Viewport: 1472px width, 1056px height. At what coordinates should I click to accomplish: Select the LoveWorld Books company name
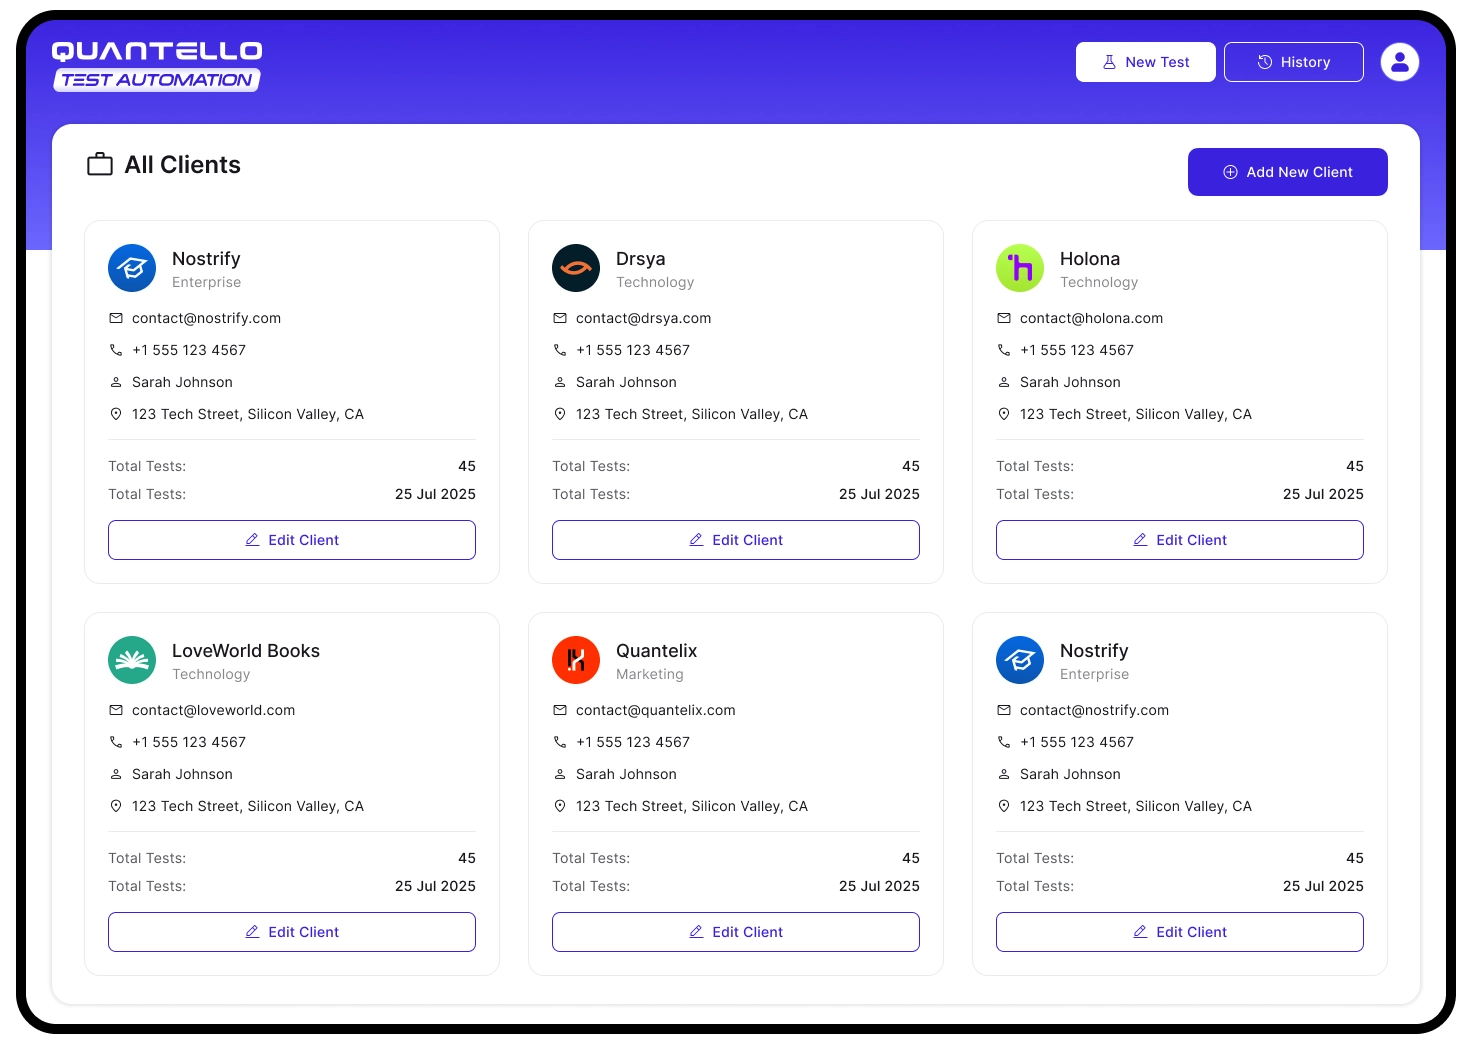pyautogui.click(x=246, y=651)
